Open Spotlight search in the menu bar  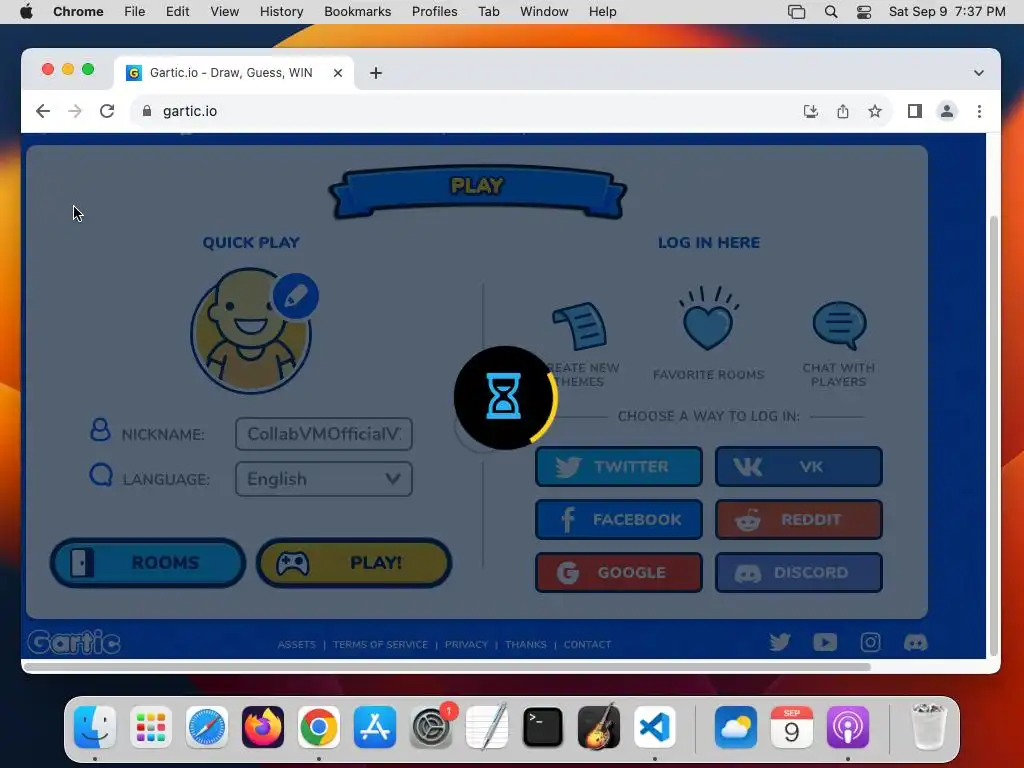[831, 12]
